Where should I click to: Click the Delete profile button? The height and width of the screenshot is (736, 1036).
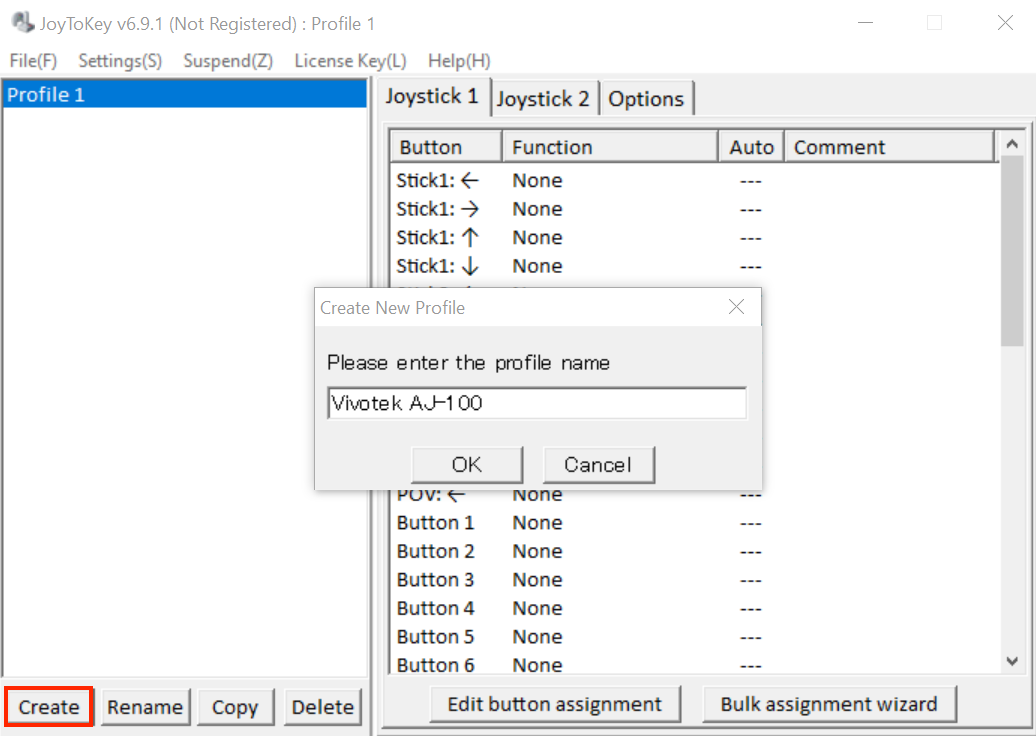coord(322,707)
